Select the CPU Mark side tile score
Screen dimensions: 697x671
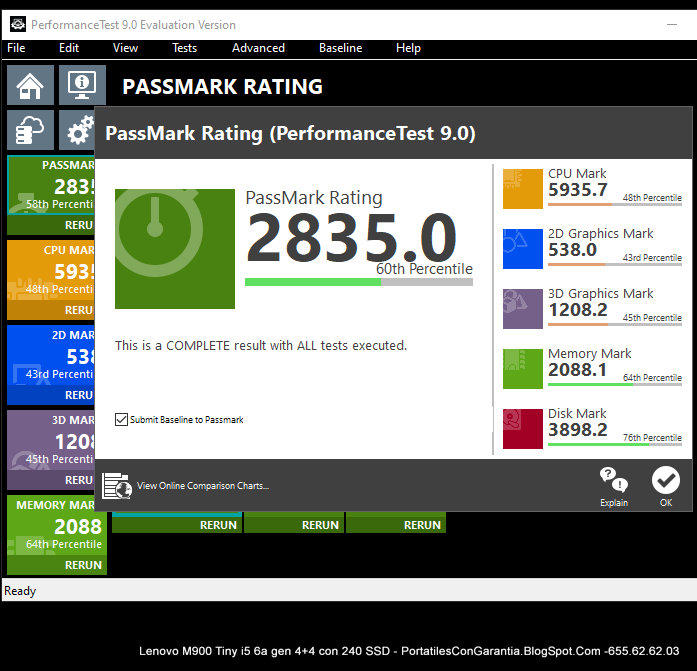pyautogui.click(x=74, y=272)
